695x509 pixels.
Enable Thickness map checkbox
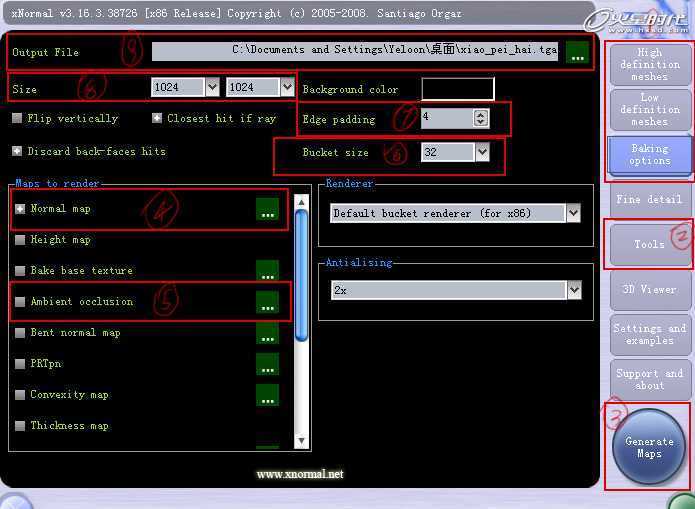click(x=20, y=426)
